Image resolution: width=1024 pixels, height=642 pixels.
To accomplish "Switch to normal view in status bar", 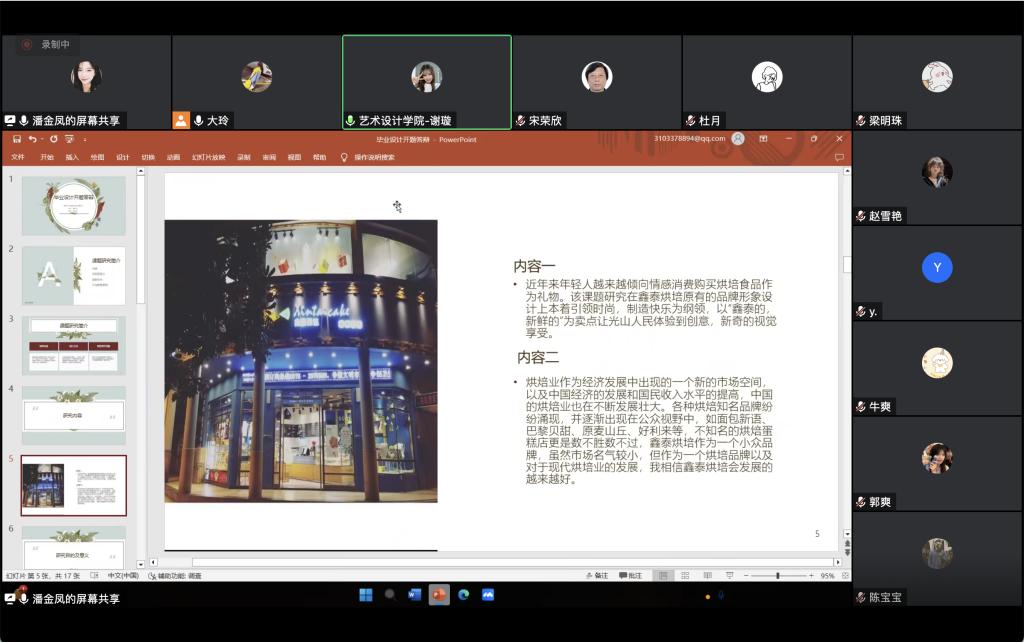I will [663, 576].
